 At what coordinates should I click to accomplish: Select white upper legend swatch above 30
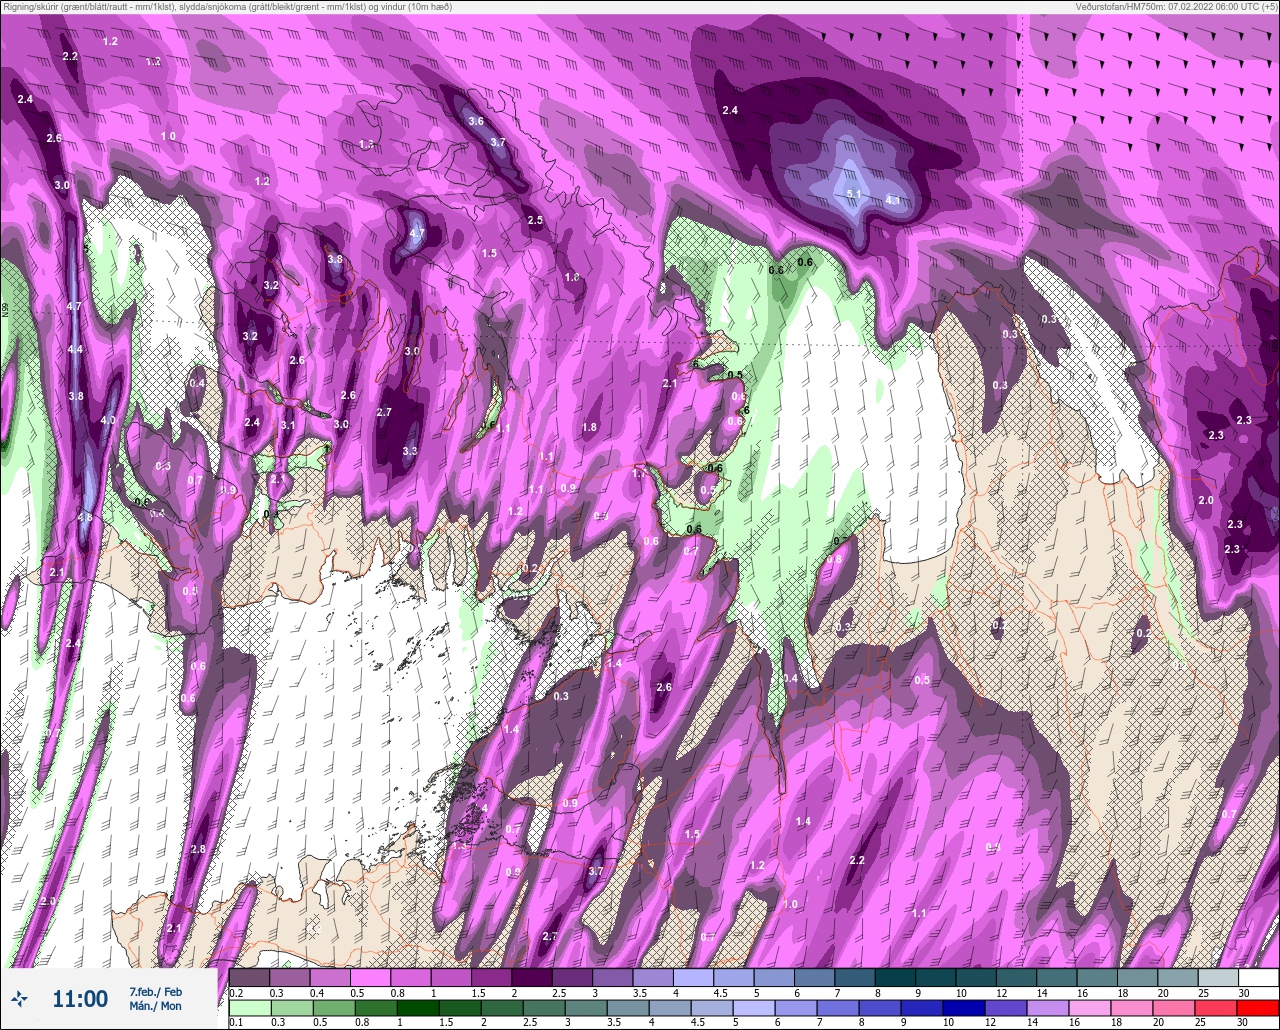pos(1258,977)
